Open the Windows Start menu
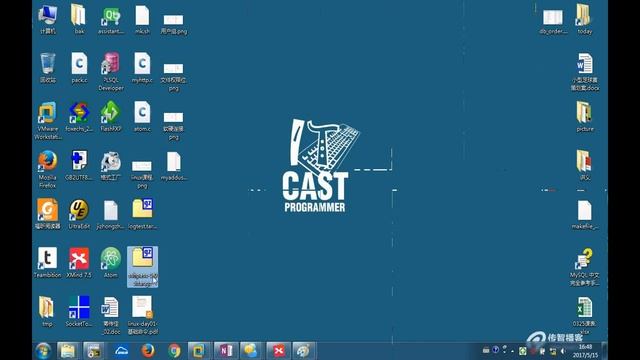The width and height of the screenshot is (640, 360). [43, 351]
